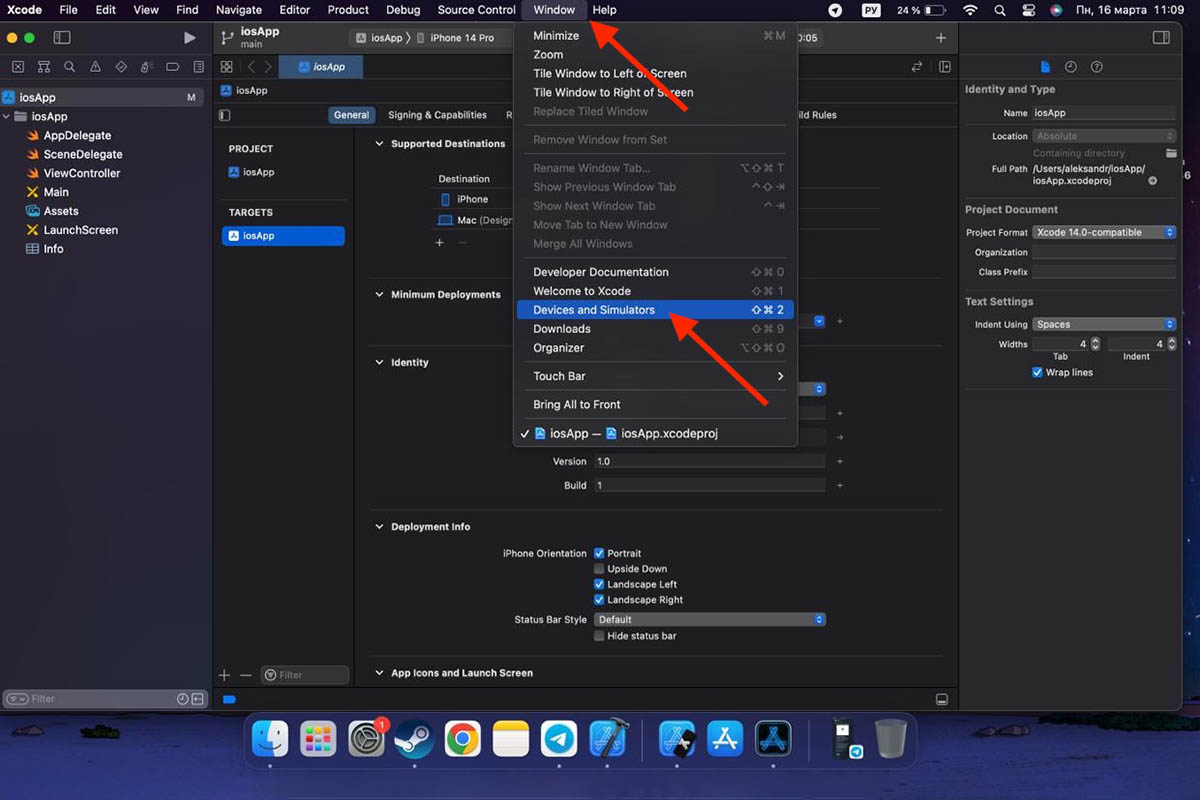Enable the Upside Down orientation checkbox

pyautogui.click(x=599, y=569)
